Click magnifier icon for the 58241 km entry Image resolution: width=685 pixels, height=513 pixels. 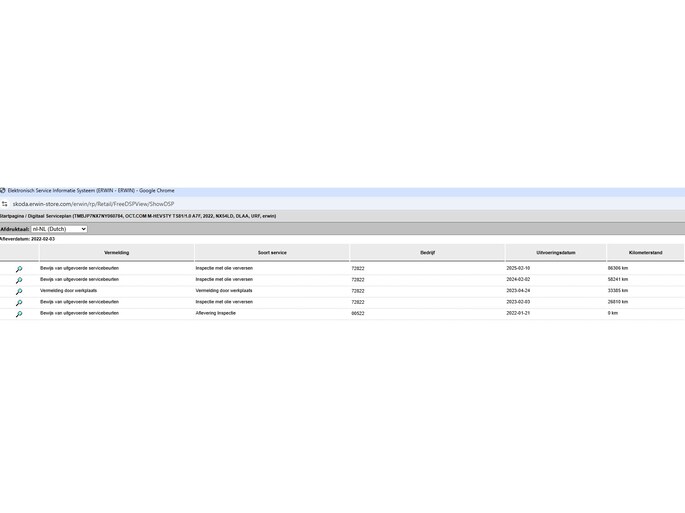point(18,280)
